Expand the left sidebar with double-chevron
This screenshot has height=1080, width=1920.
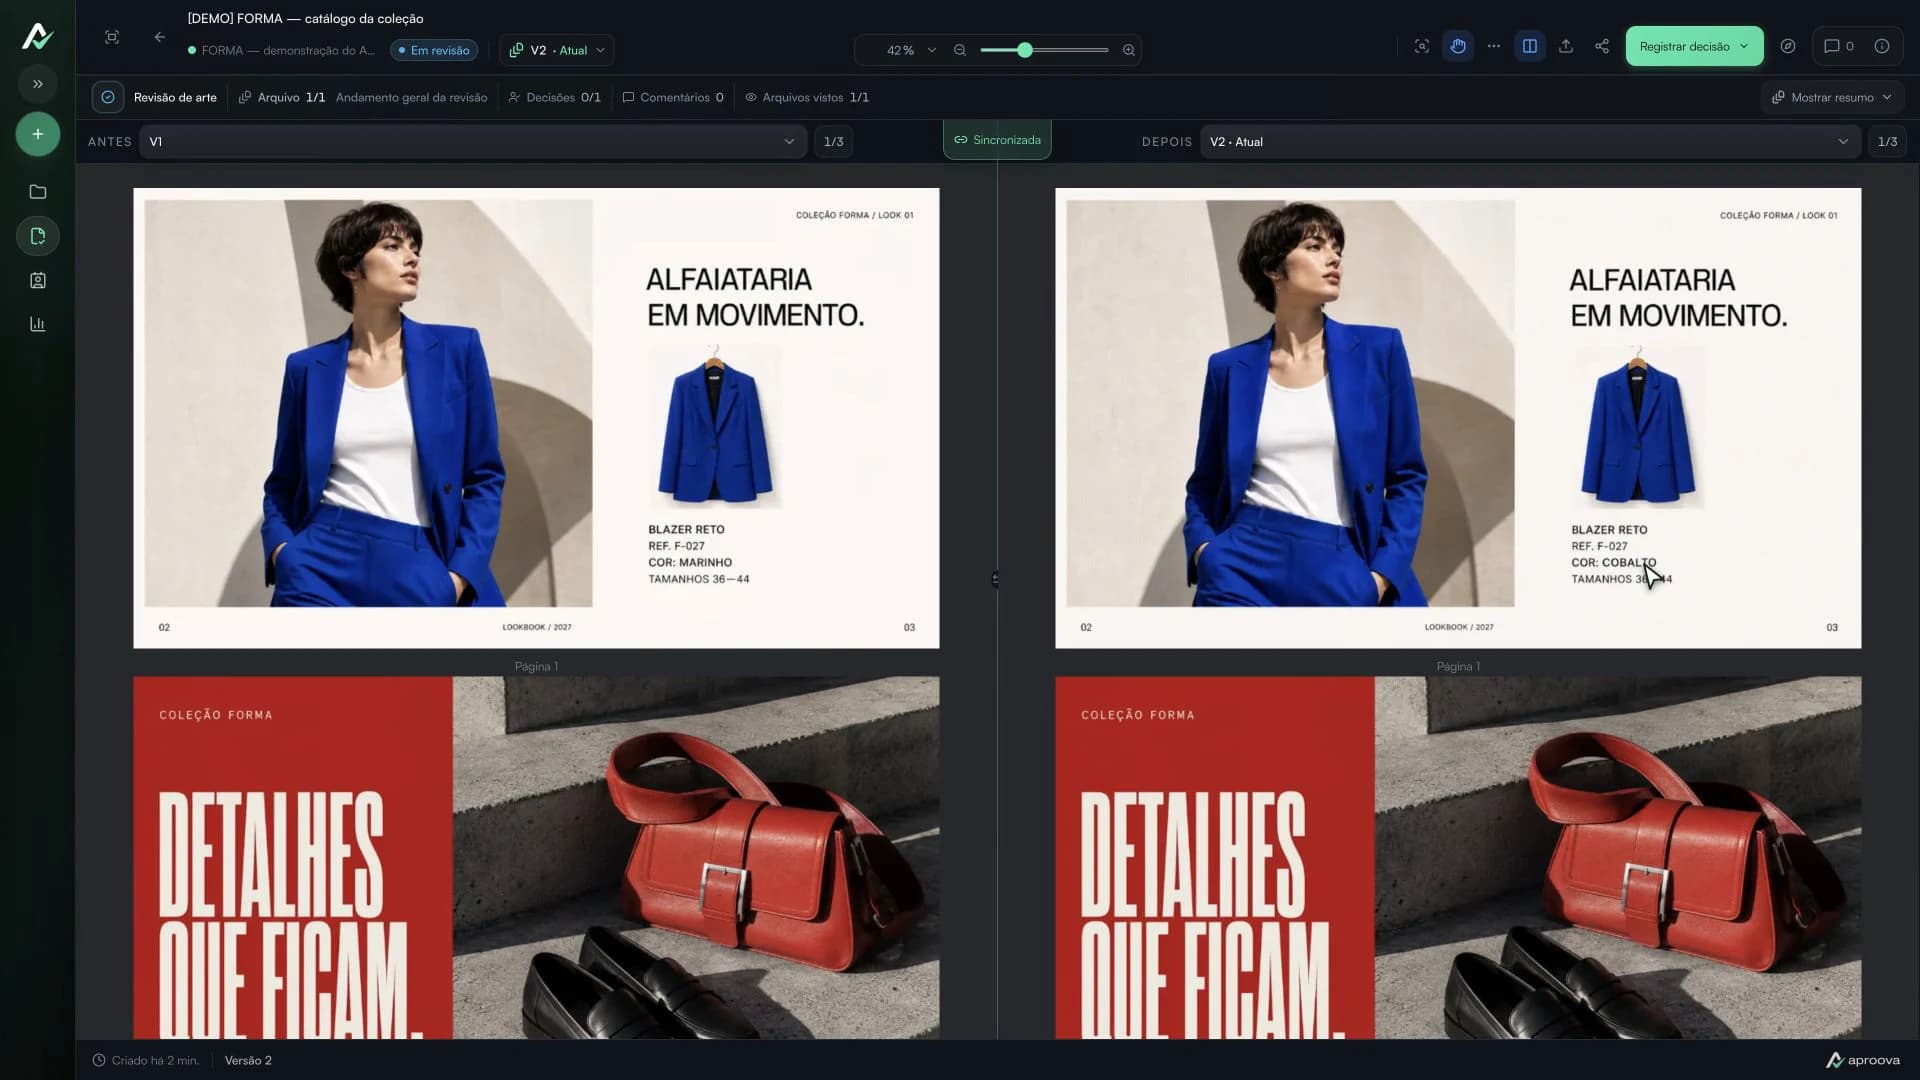point(38,84)
